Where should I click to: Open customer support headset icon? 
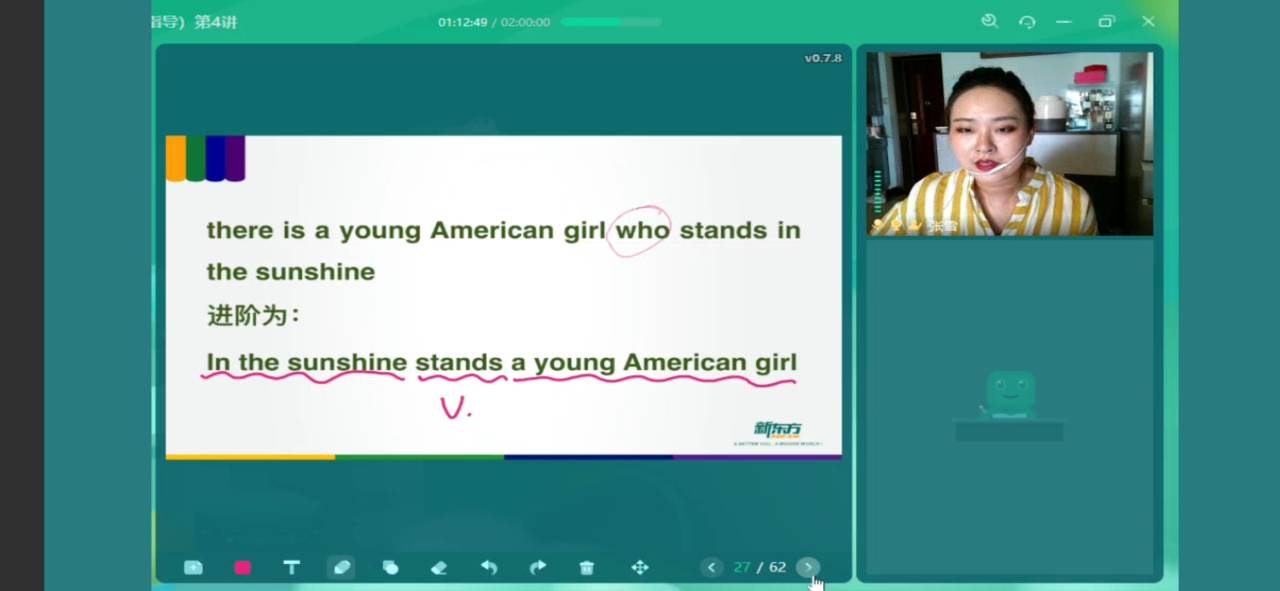pos(1027,21)
